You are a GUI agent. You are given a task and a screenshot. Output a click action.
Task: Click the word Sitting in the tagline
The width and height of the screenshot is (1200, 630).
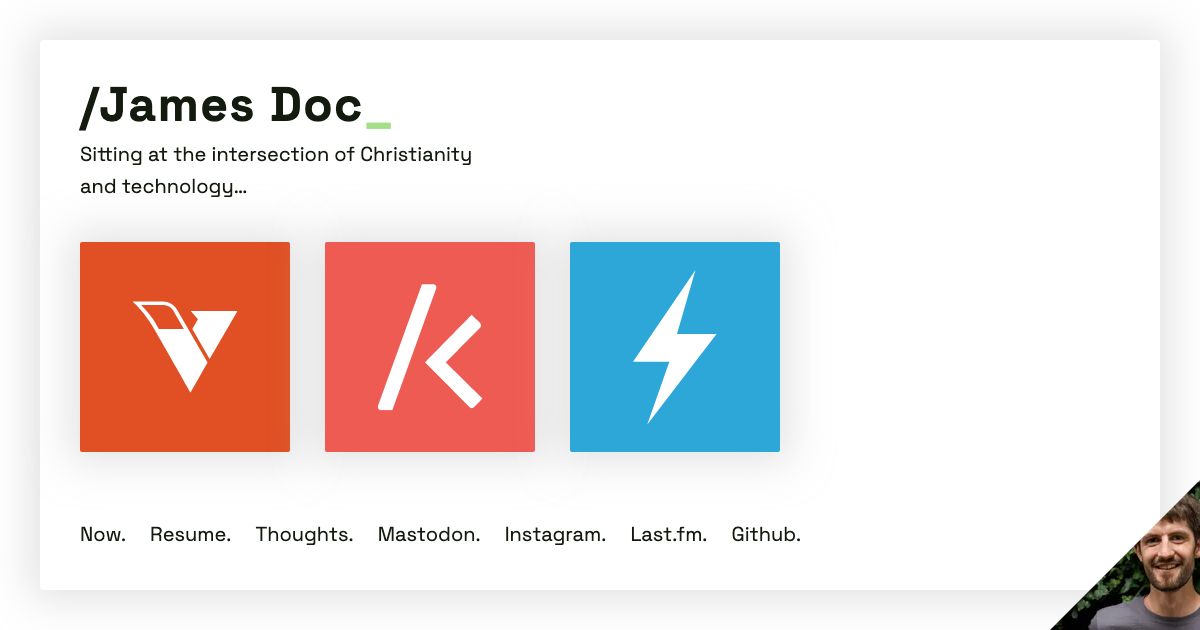106,155
